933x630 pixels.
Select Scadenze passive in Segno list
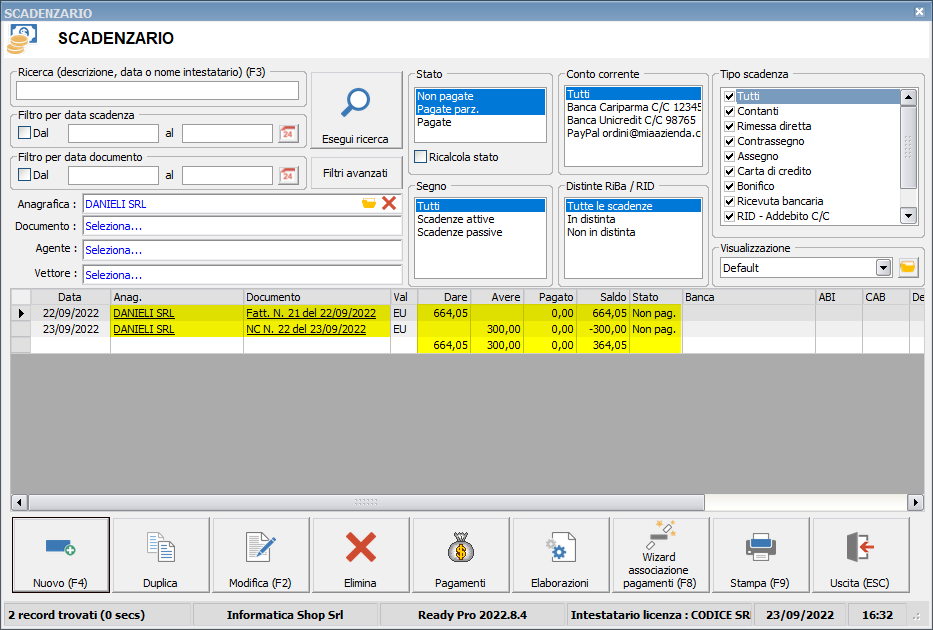(x=480, y=232)
